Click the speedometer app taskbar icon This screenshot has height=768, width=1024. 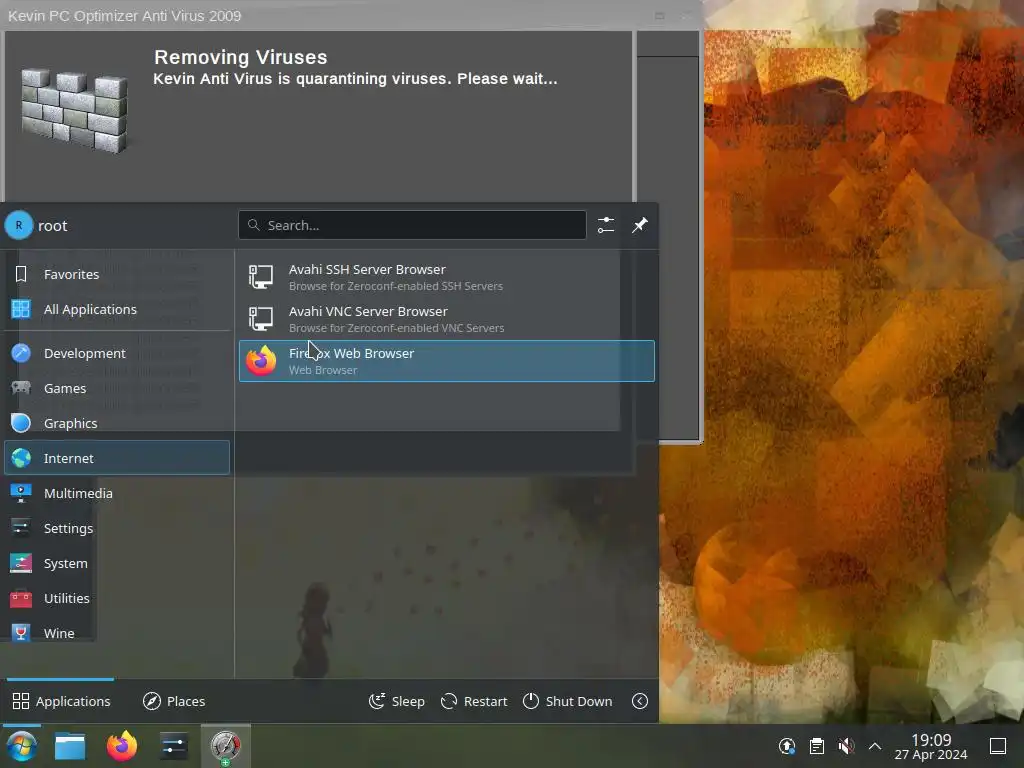pos(225,746)
